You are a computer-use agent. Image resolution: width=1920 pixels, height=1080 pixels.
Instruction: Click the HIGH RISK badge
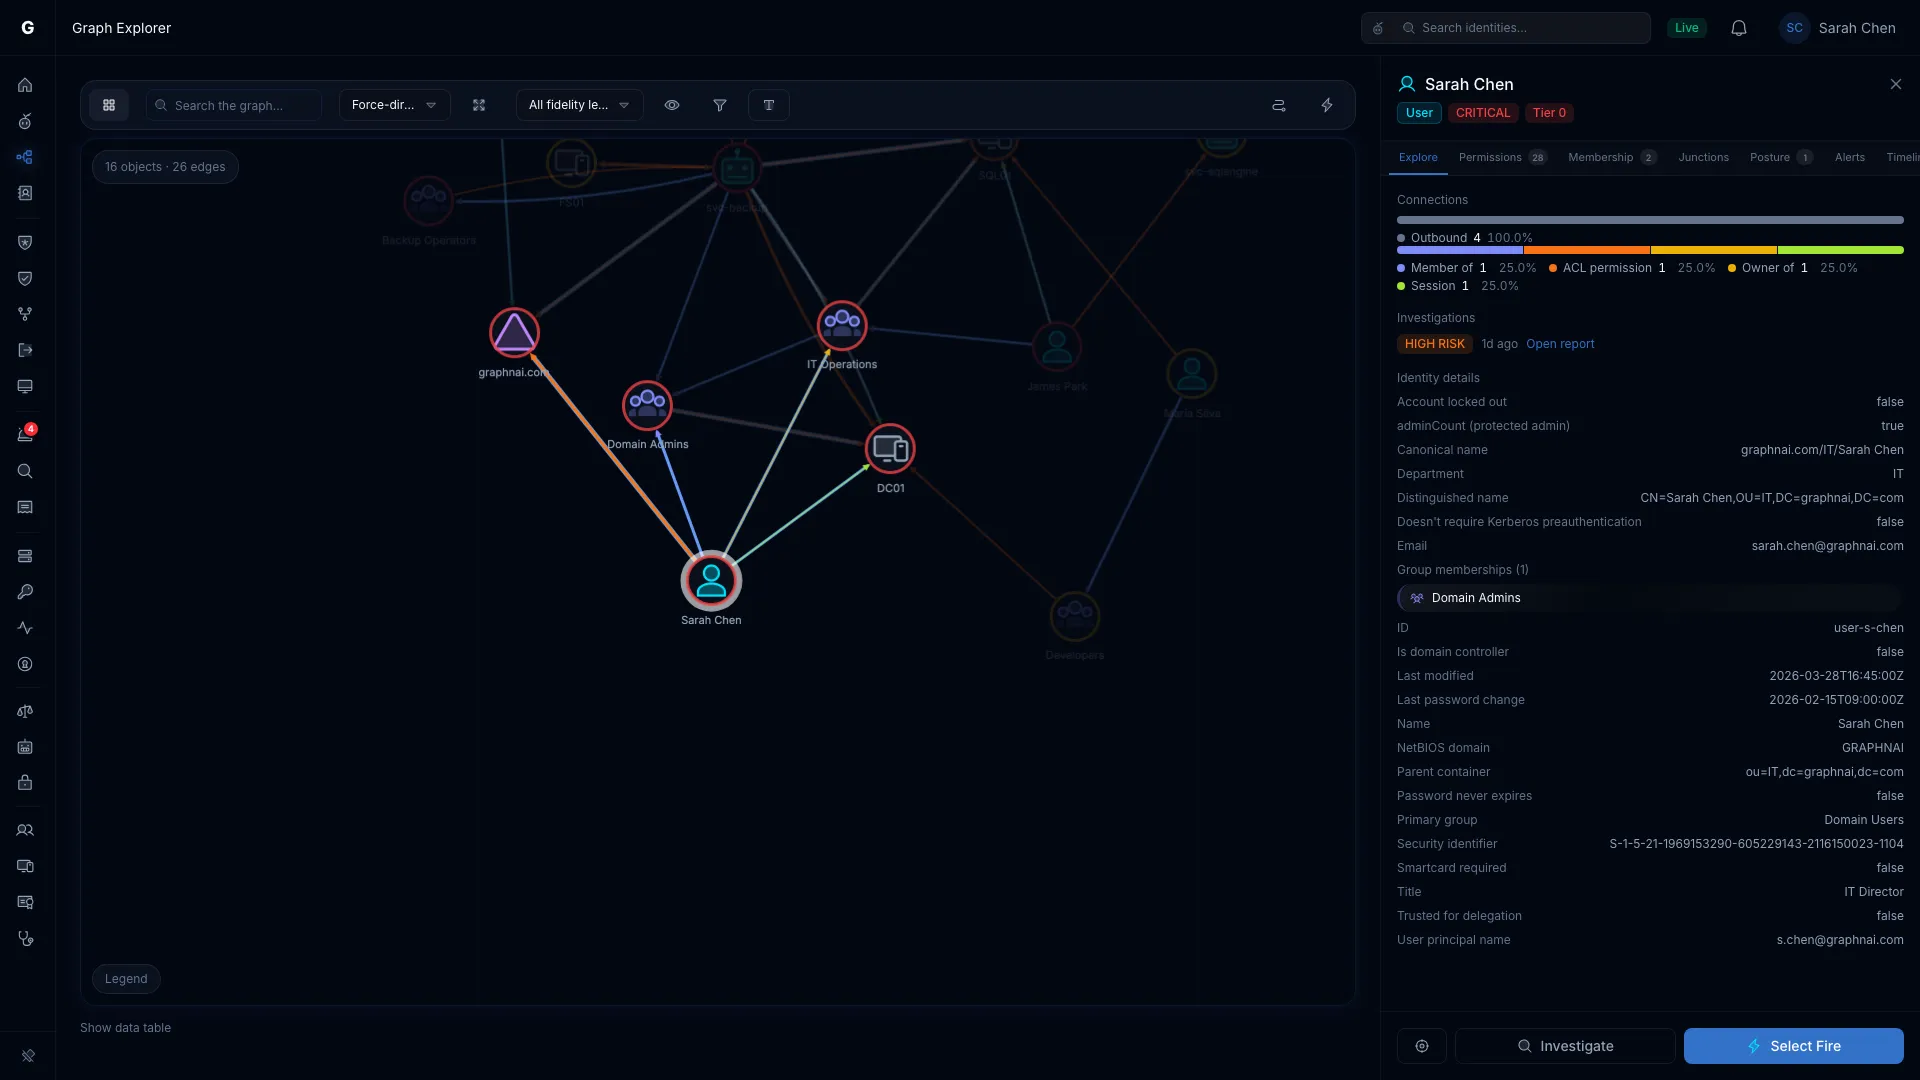coord(1434,344)
